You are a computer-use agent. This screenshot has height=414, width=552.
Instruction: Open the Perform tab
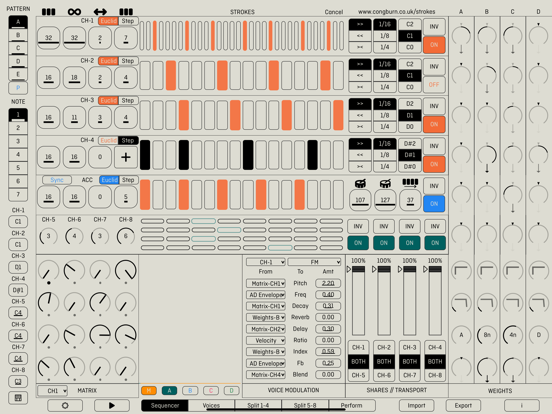tap(352, 406)
